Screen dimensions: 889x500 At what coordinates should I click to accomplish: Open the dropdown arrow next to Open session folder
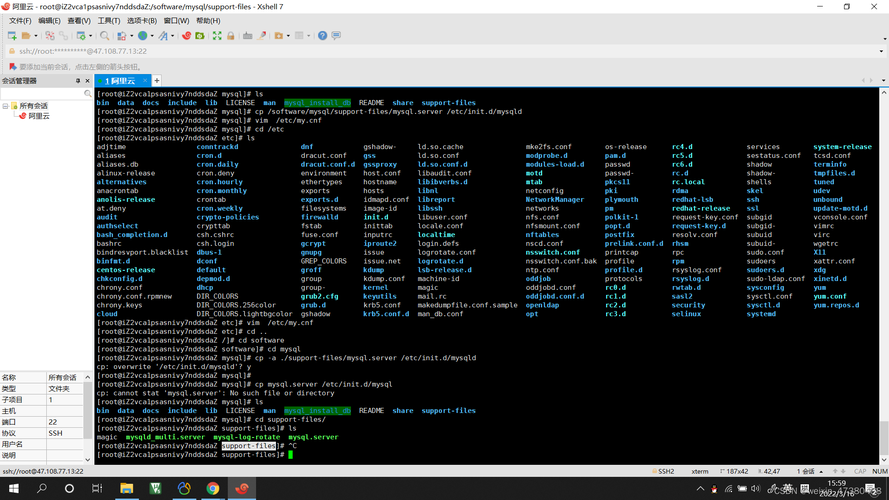coord(36,36)
